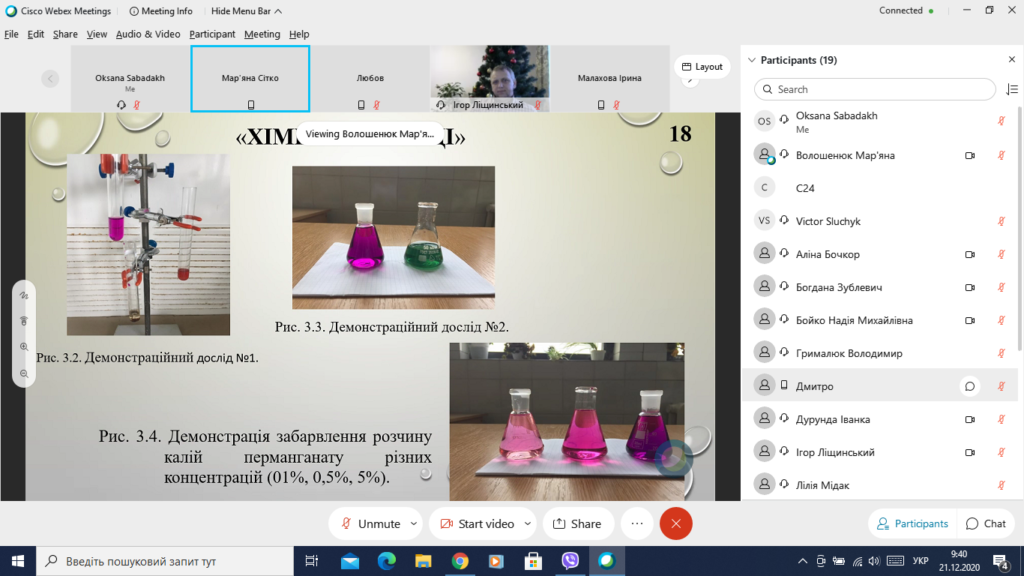Click the participant Search field
This screenshot has height=576, width=1024.
click(x=875, y=89)
